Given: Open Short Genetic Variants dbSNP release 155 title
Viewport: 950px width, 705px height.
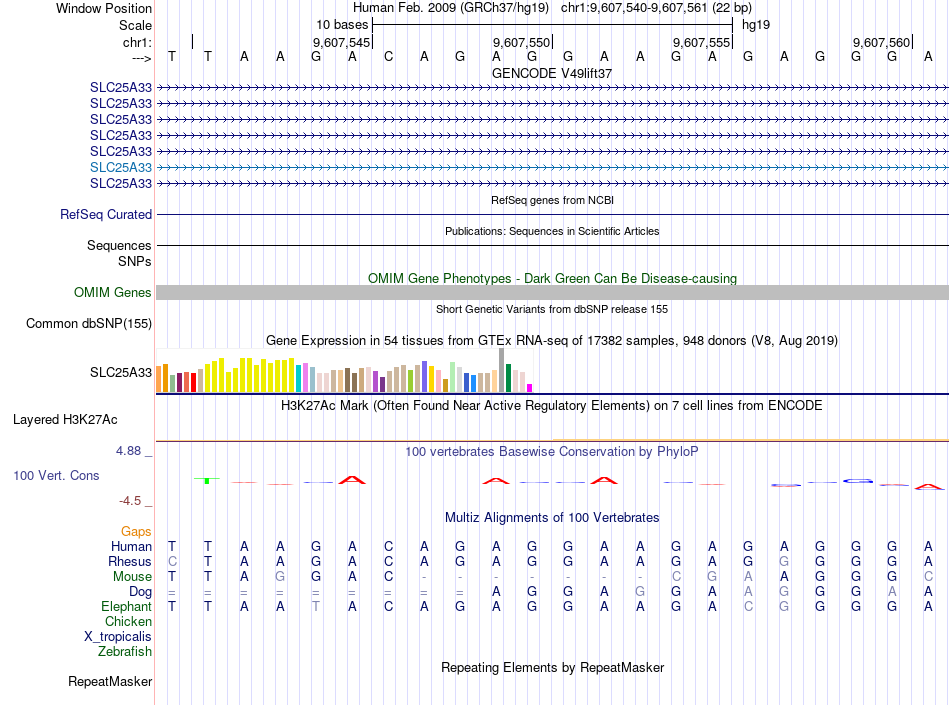Looking at the screenshot, I should click(551, 309).
